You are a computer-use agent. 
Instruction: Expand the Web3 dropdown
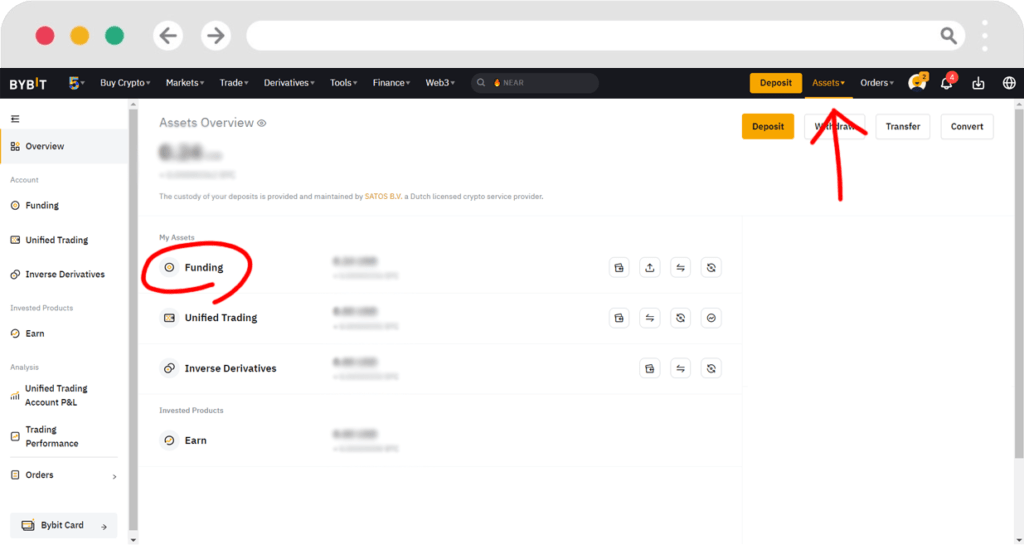click(440, 83)
